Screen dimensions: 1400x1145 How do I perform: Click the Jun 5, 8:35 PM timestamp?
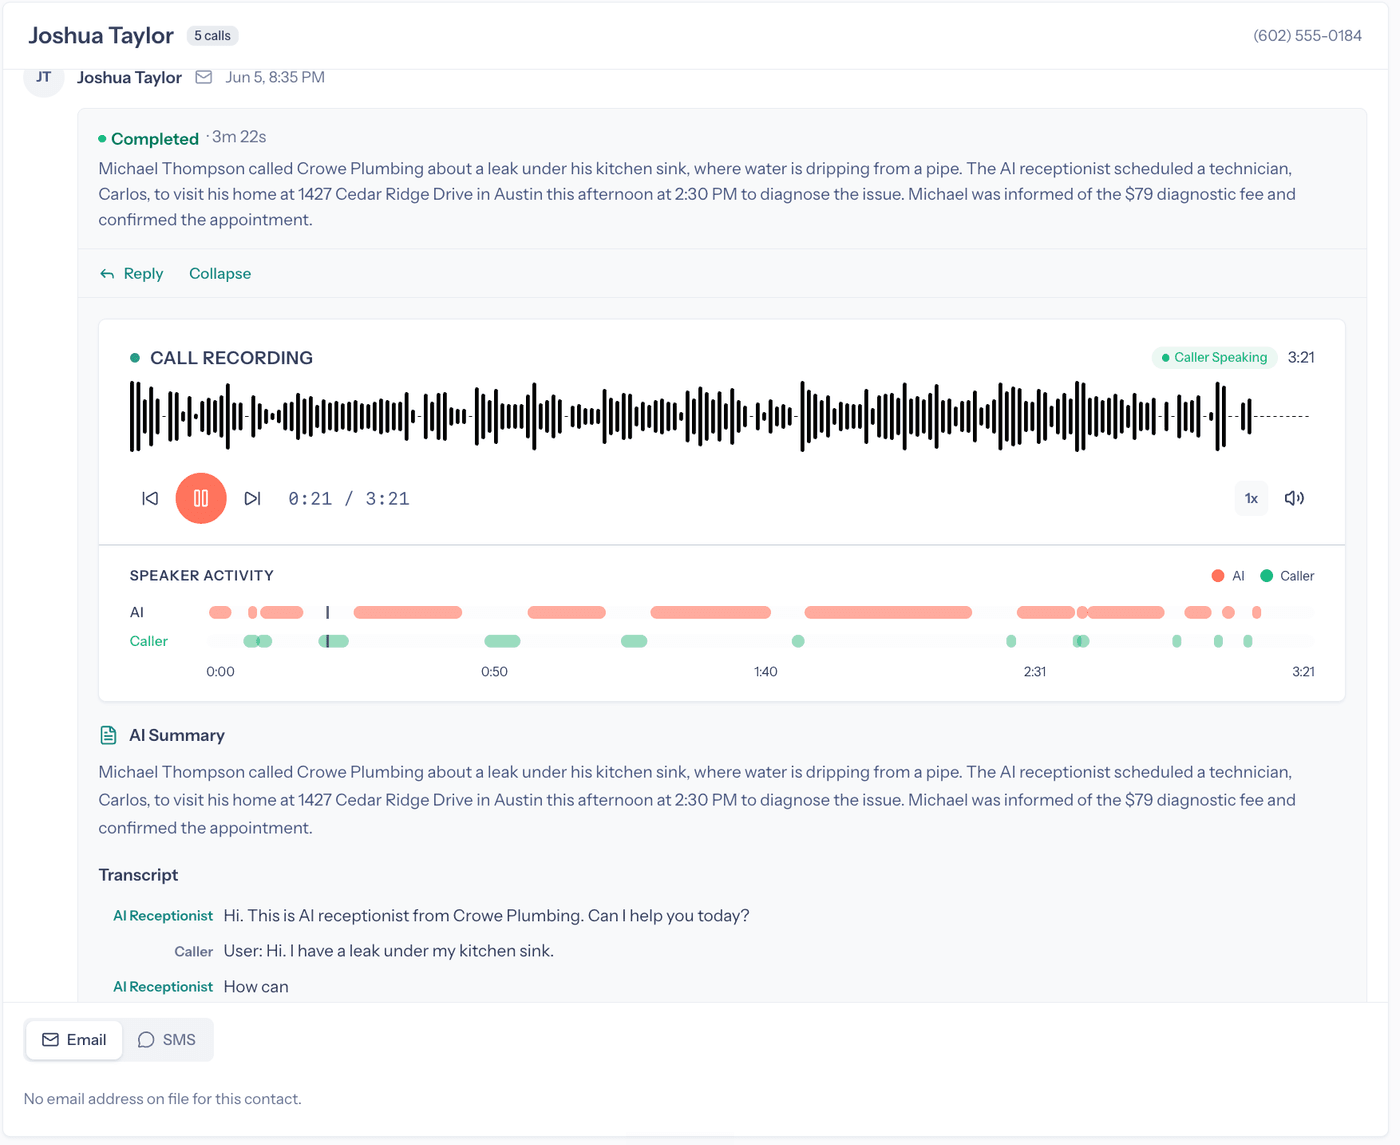click(275, 77)
